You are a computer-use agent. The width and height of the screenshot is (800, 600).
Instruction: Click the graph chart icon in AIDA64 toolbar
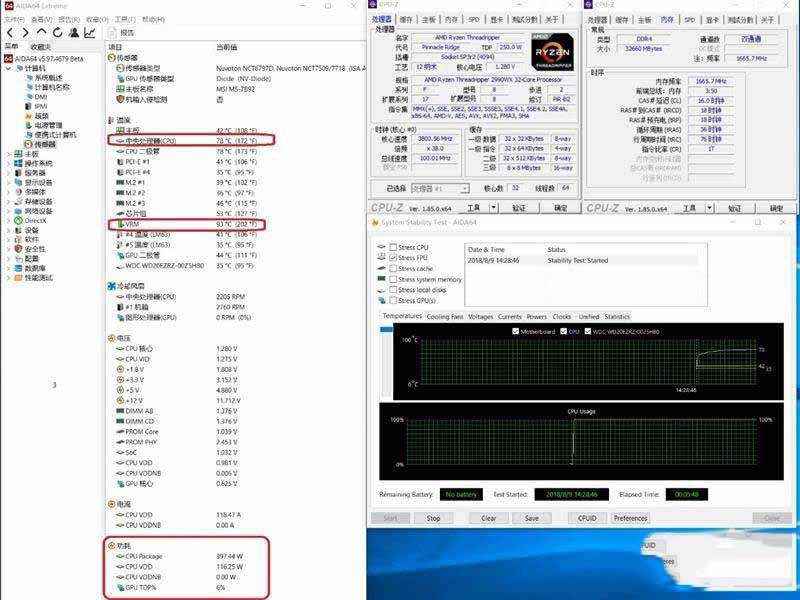pyautogui.click(x=87, y=33)
